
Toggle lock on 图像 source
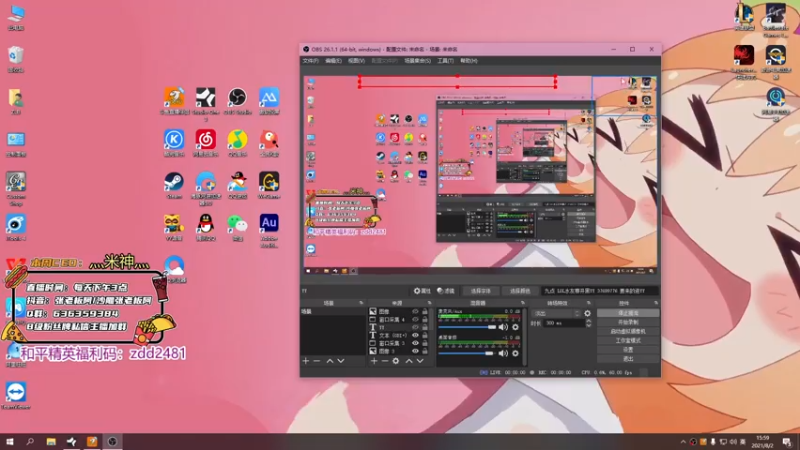click(424, 311)
